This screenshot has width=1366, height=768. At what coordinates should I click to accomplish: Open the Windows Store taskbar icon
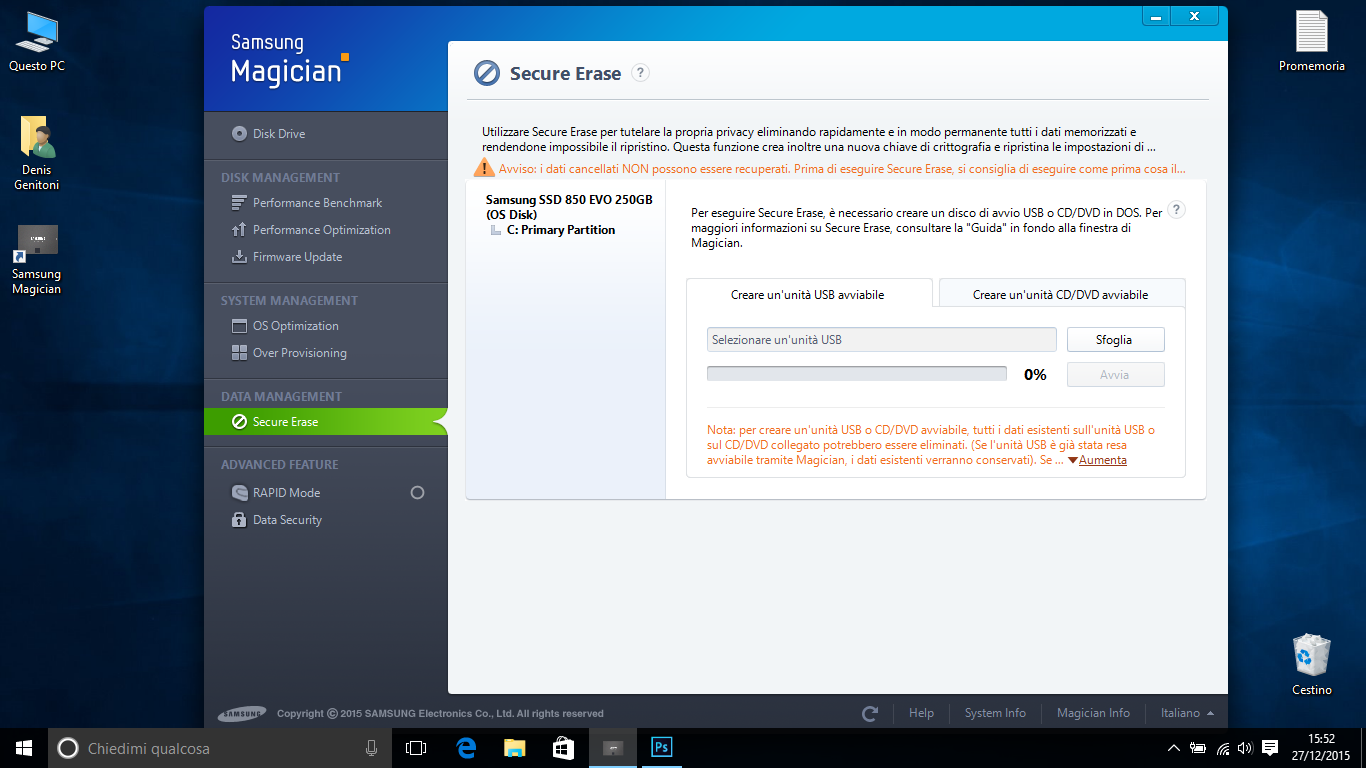[x=563, y=748]
